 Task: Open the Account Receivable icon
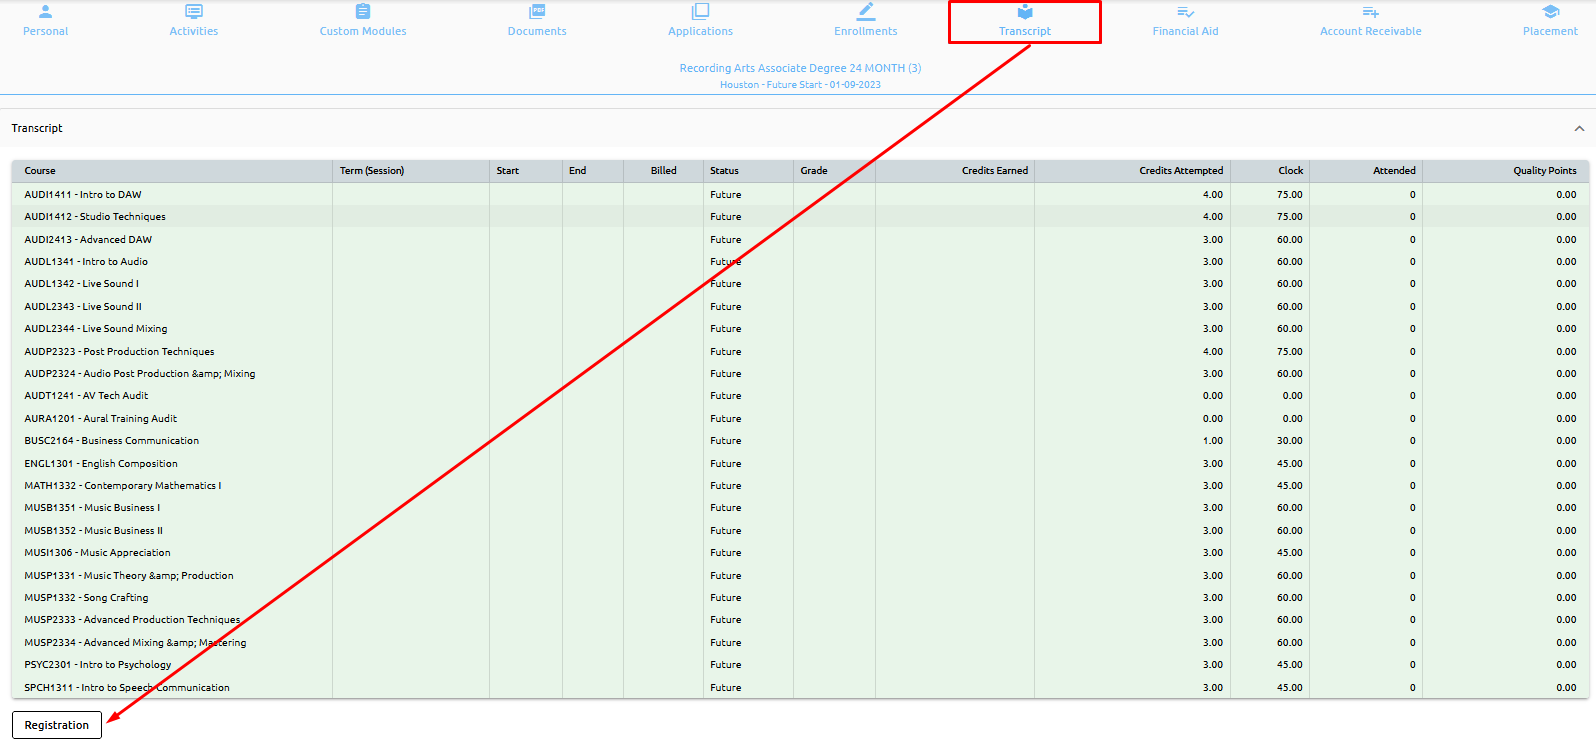[x=1370, y=12]
